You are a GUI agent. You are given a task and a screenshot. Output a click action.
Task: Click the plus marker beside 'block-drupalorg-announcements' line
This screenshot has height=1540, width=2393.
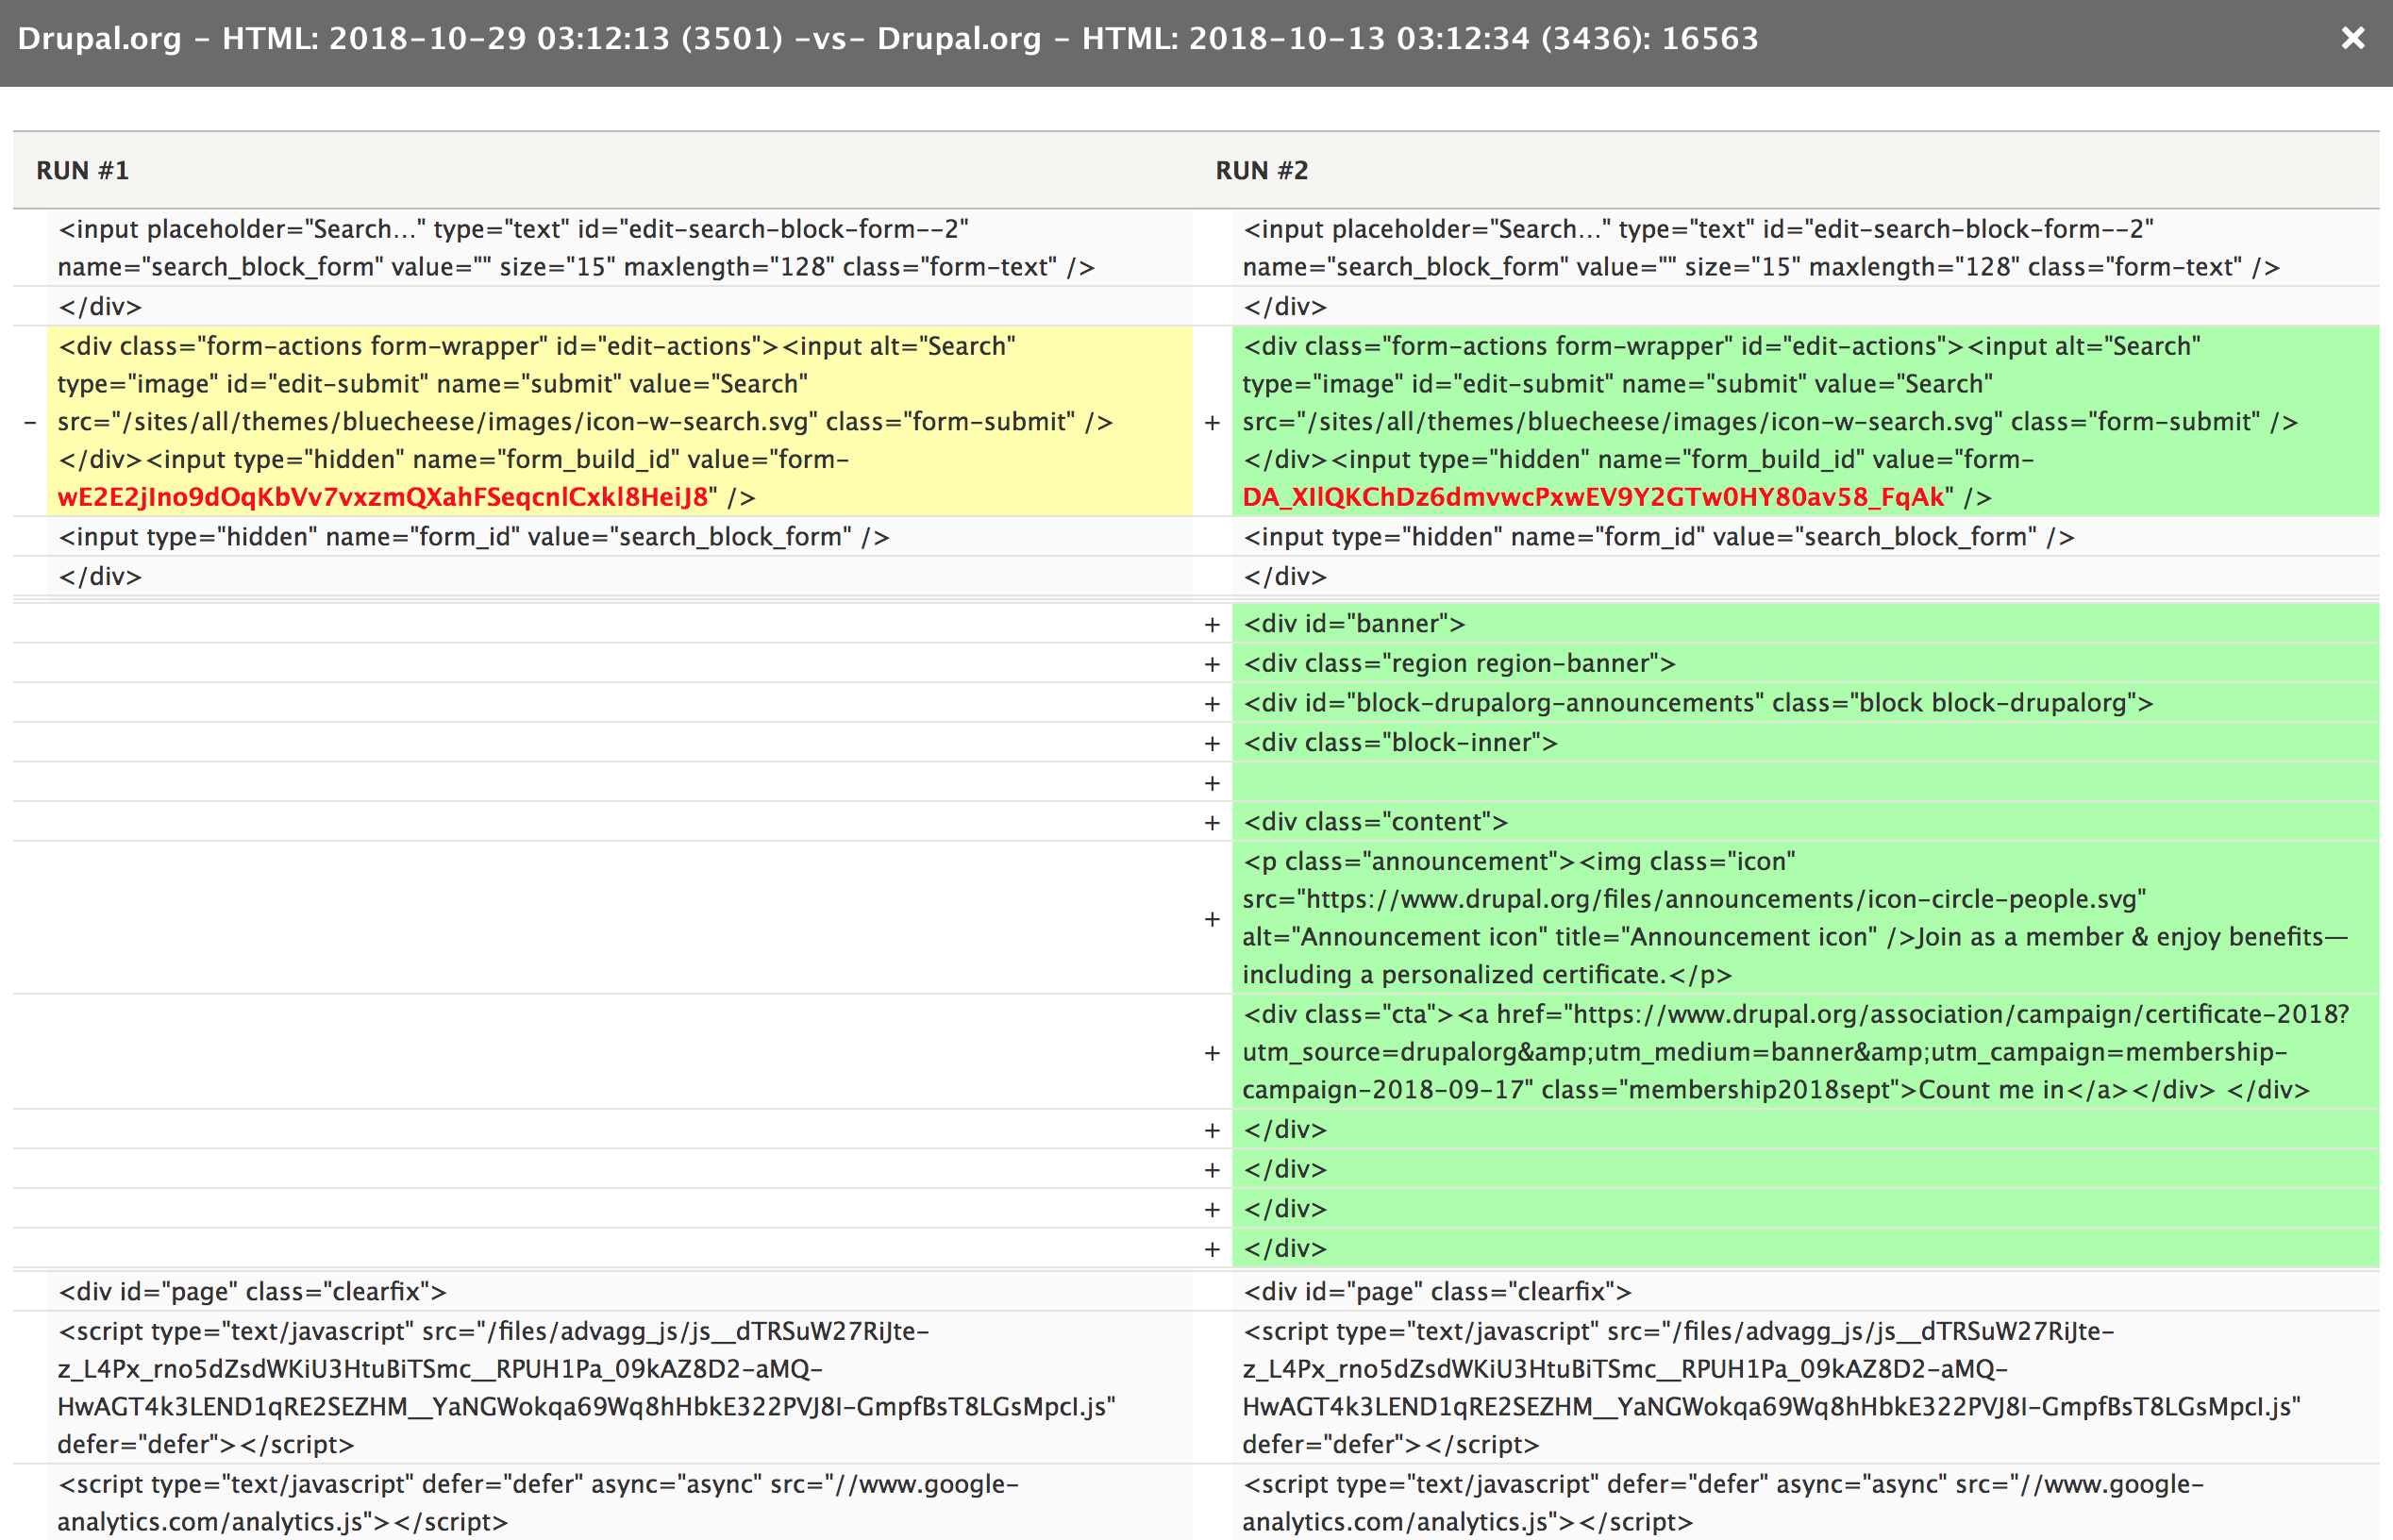point(1212,704)
